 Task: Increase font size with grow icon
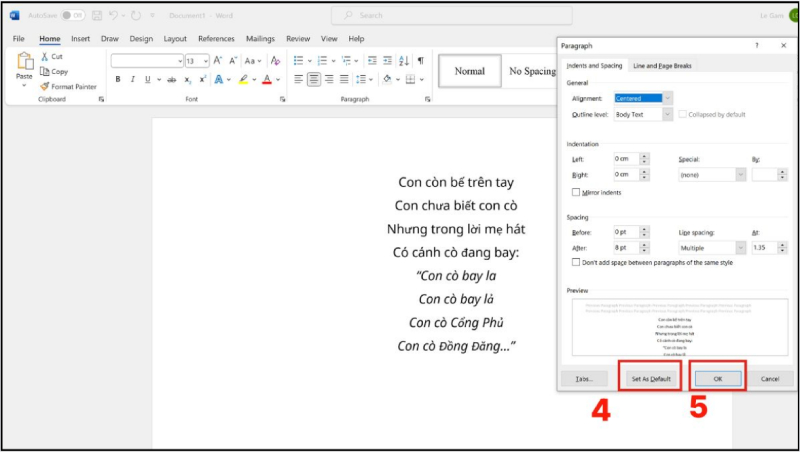click(218, 61)
